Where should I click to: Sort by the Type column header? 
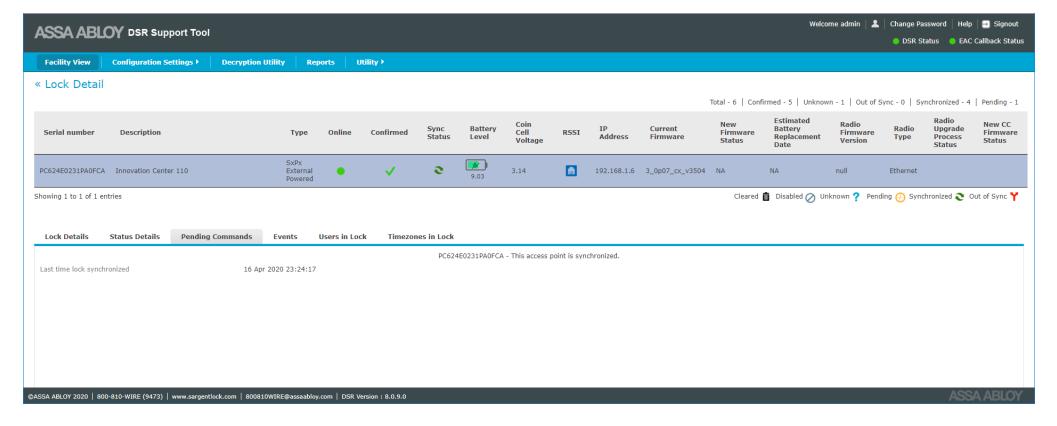click(x=299, y=132)
